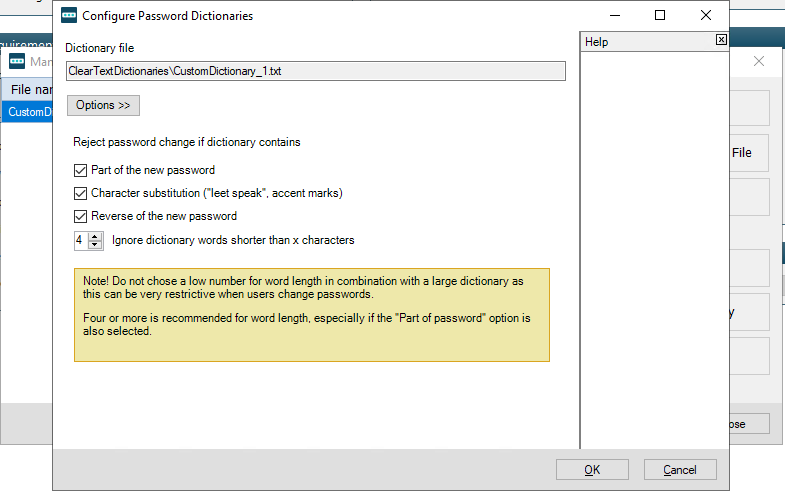The image size is (785, 492).
Task: Decrease the minimum word length with down arrow
Action: 95,244
